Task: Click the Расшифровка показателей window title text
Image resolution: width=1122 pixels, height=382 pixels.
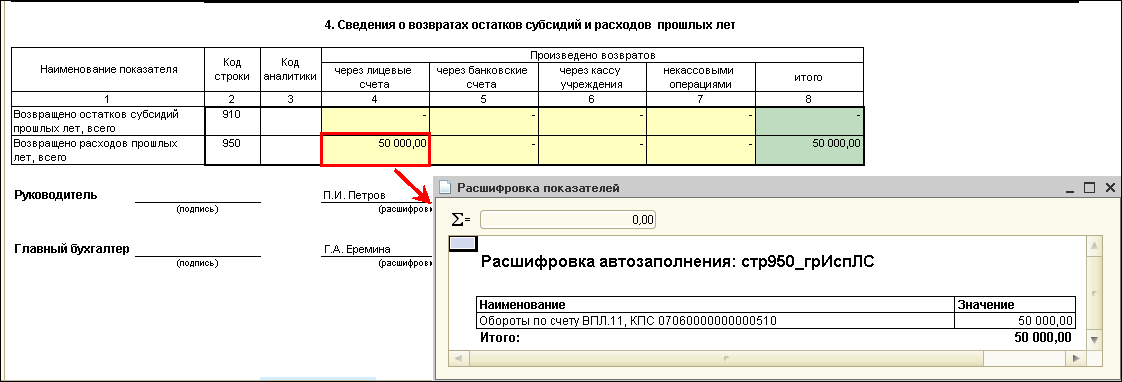Action: click(x=538, y=188)
